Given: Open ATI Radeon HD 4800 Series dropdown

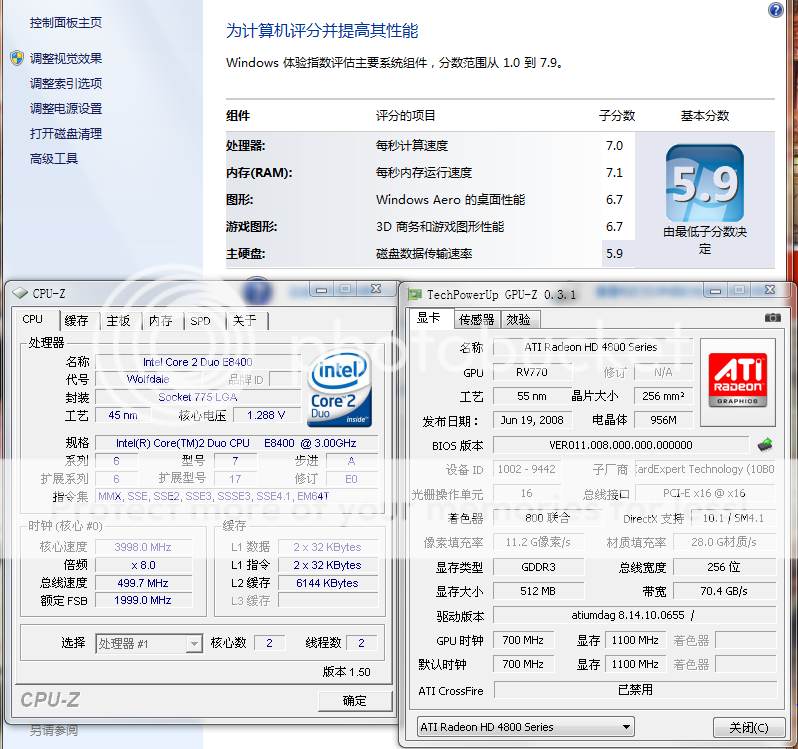Looking at the screenshot, I should (525, 727).
